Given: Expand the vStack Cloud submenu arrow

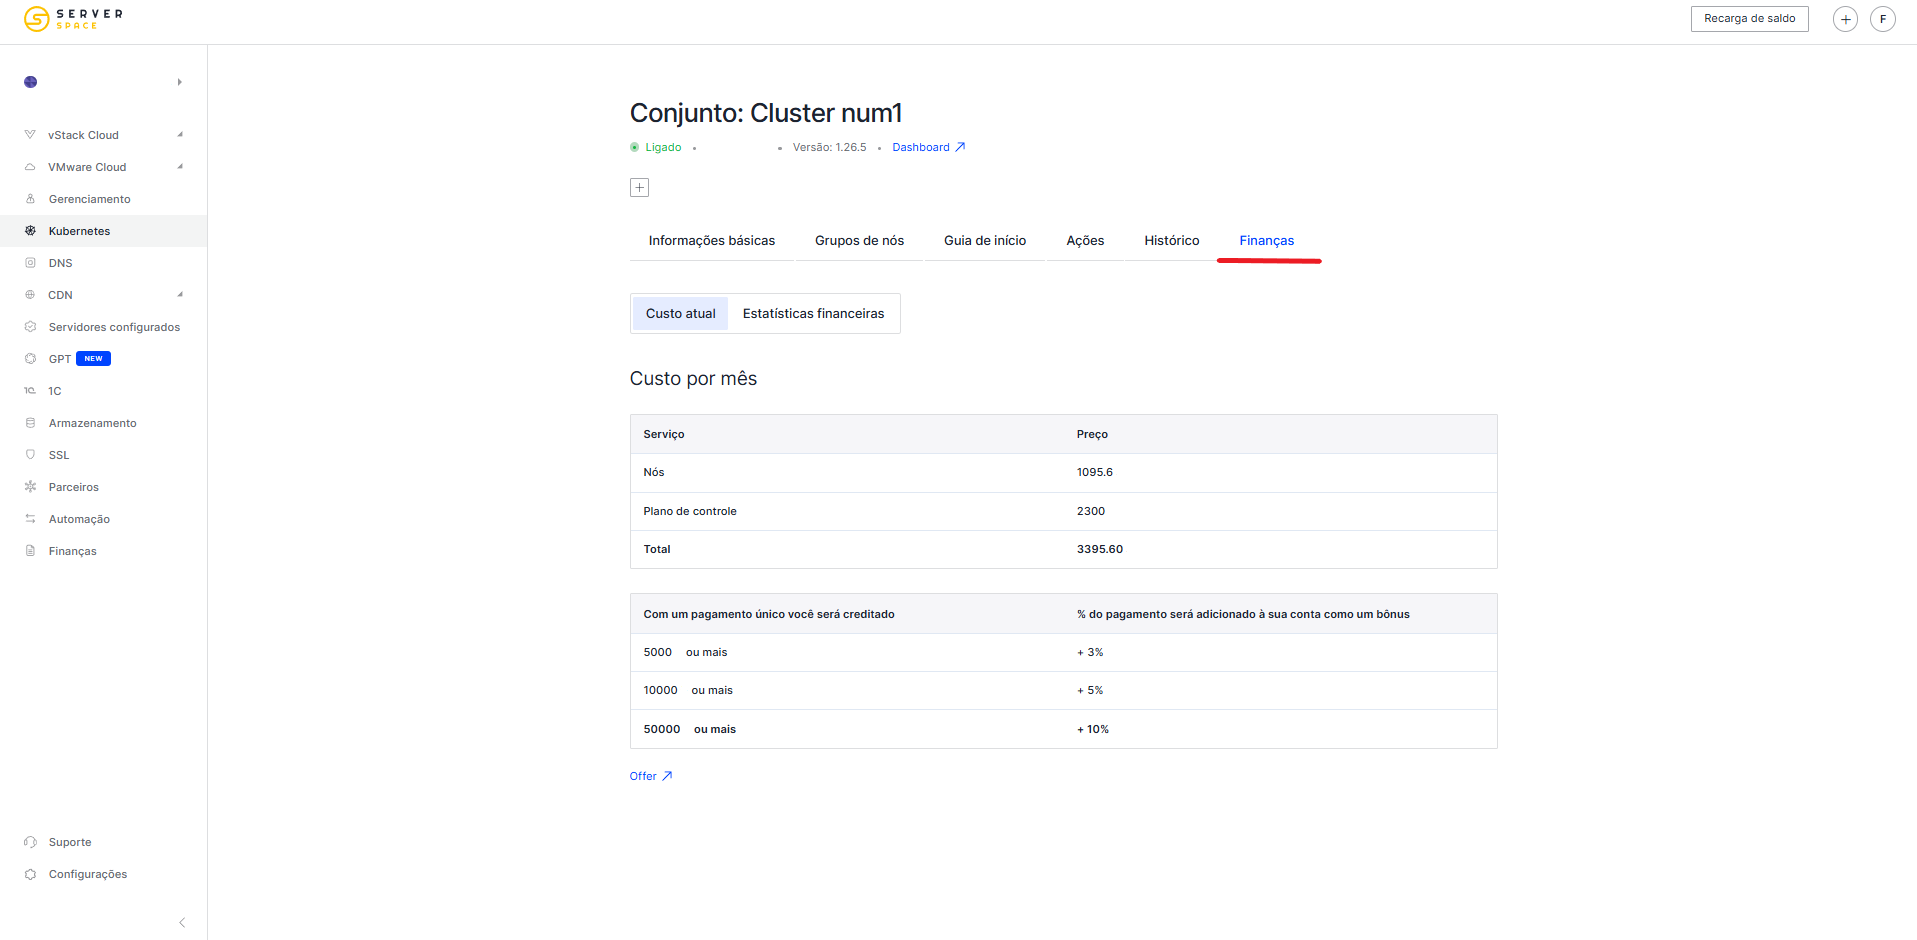Looking at the screenshot, I should [x=180, y=135].
